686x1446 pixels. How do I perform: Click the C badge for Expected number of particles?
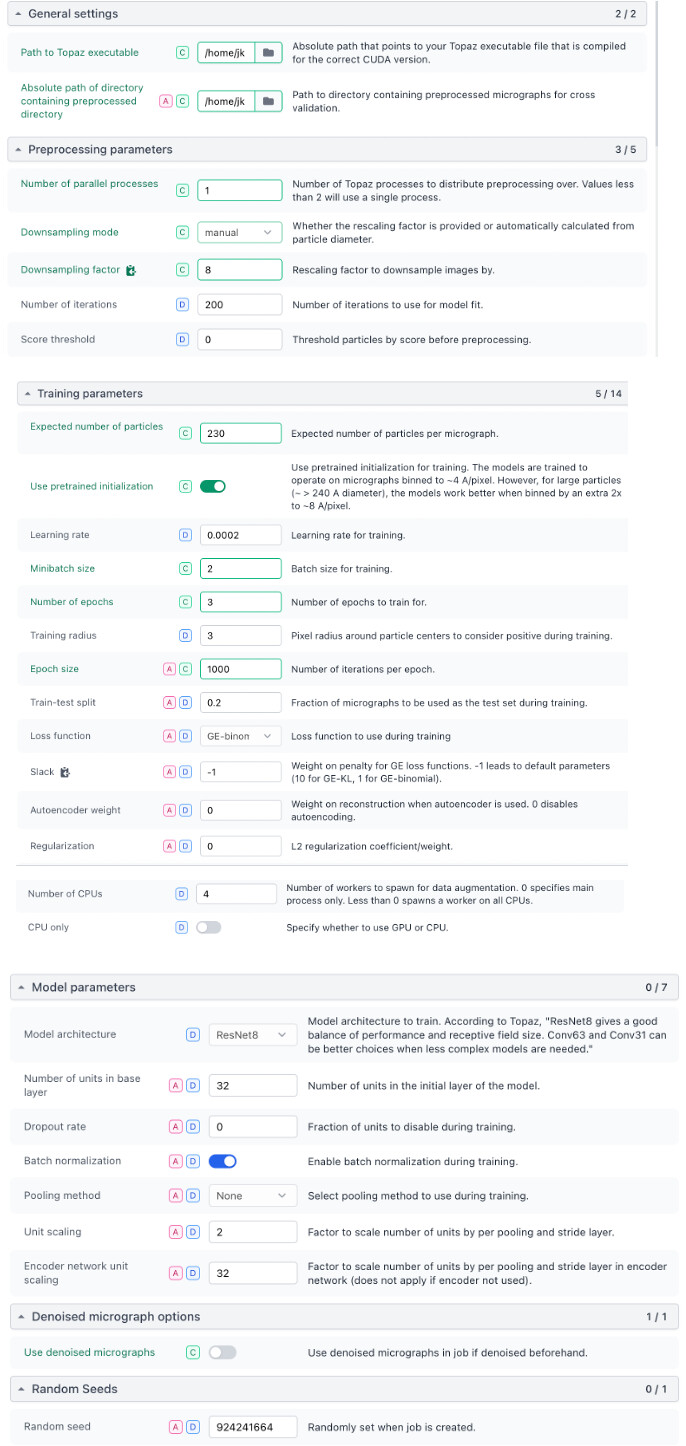click(185, 433)
